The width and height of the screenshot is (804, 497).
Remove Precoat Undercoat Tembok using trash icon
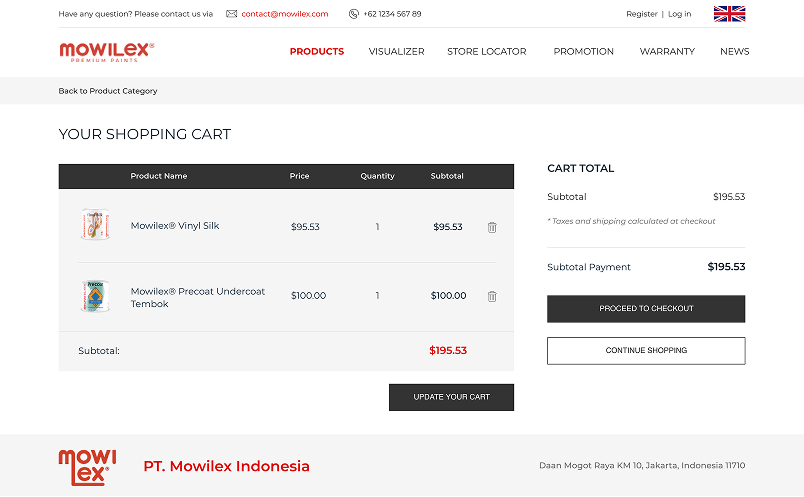point(492,296)
